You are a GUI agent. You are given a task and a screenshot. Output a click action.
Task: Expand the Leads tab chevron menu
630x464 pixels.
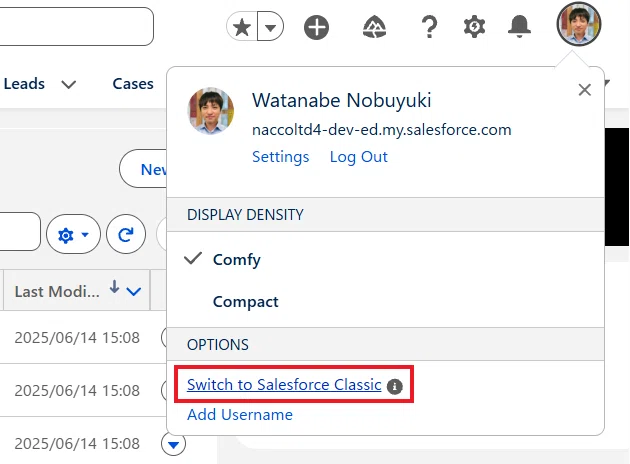[x=69, y=84]
